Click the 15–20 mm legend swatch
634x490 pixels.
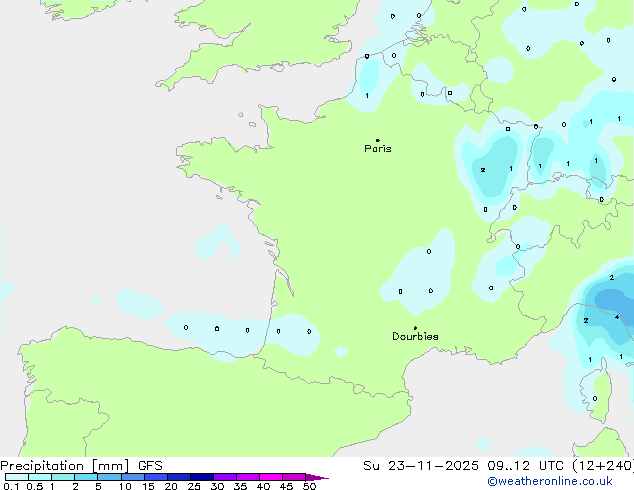pyautogui.click(x=156, y=477)
